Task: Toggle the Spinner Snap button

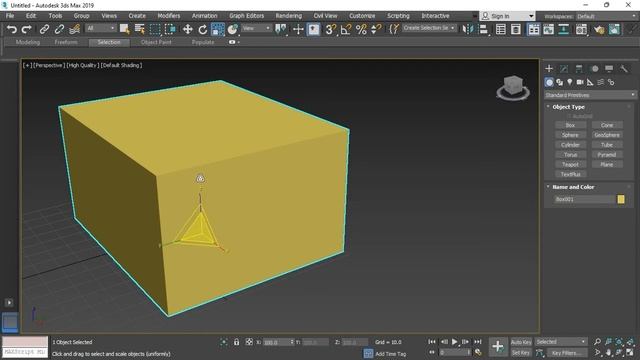Action: (x=376, y=29)
